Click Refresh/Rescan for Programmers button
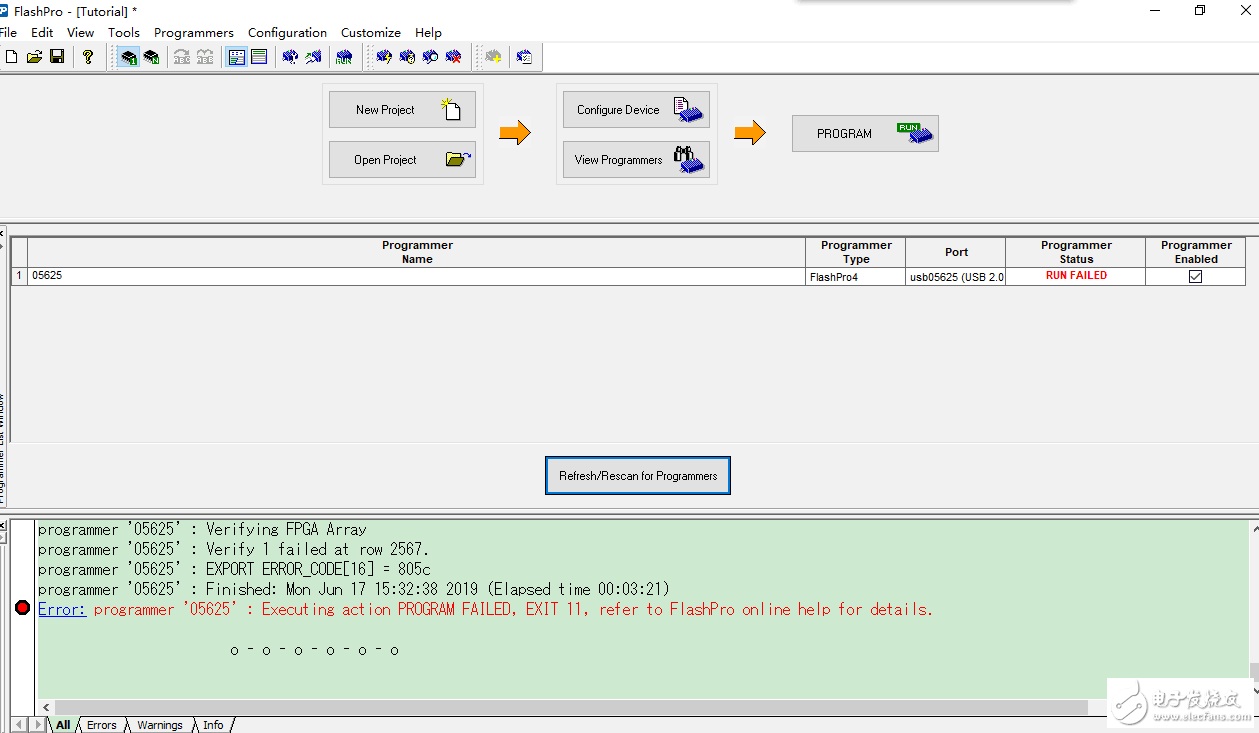Viewport: 1259px width, 733px height. click(638, 476)
